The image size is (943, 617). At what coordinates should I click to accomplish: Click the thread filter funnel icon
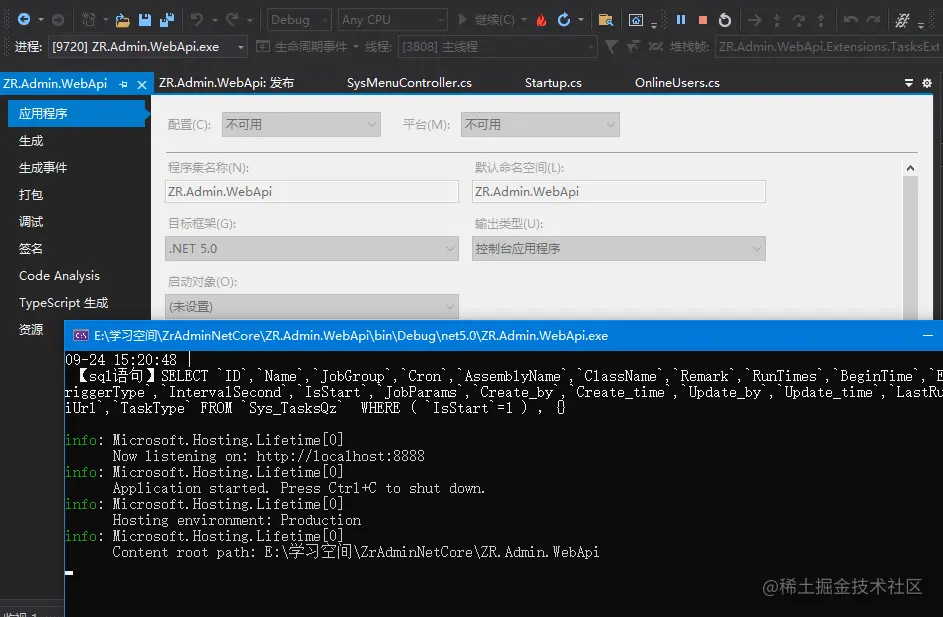click(x=611, y=46)
